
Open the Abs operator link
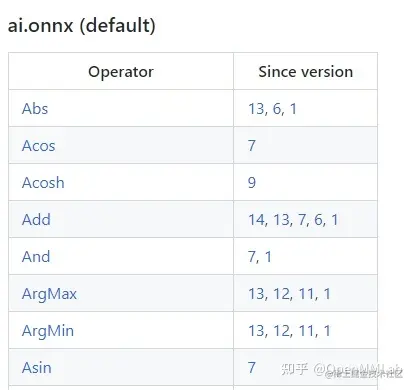pos(35,109)
